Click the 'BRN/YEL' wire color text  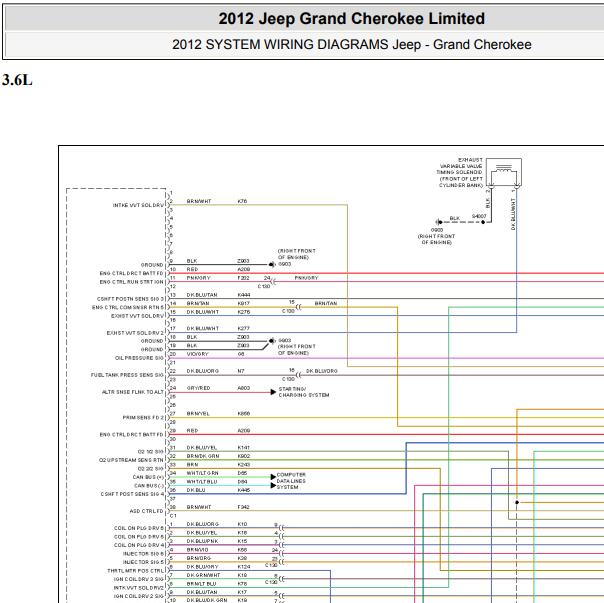198,413
